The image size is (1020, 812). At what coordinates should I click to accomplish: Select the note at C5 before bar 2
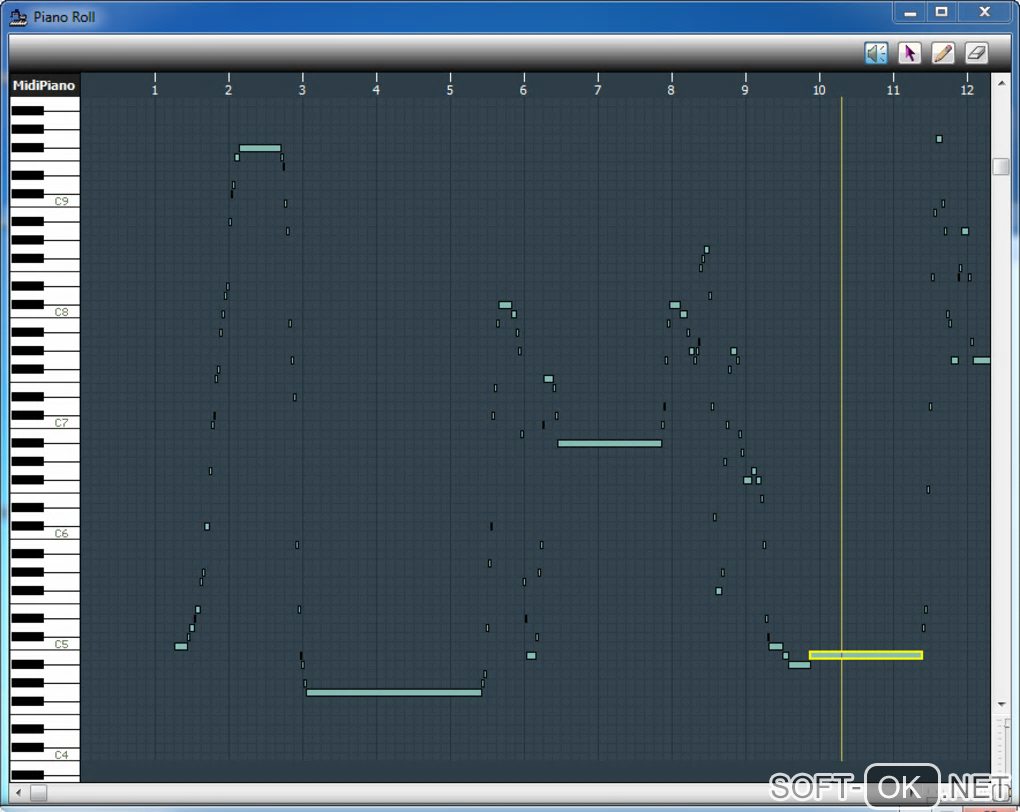pyautogui.click(x=181, y=646)
